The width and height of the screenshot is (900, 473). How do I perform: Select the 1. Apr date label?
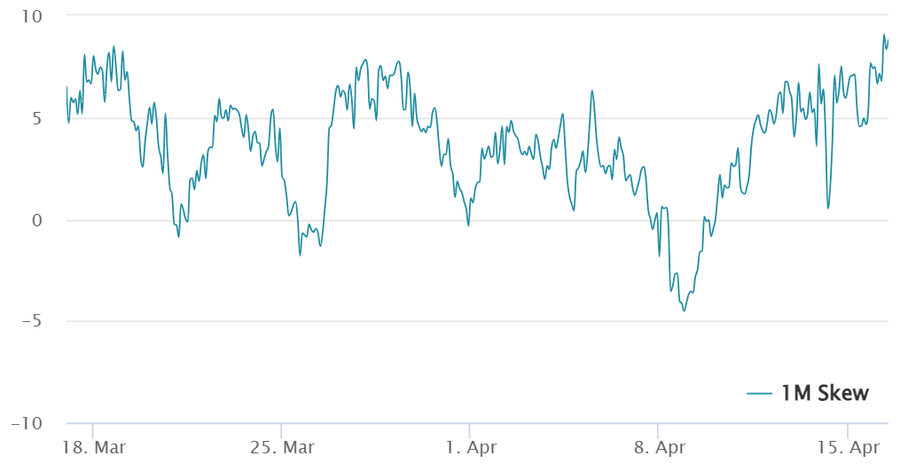coord(471,447)
